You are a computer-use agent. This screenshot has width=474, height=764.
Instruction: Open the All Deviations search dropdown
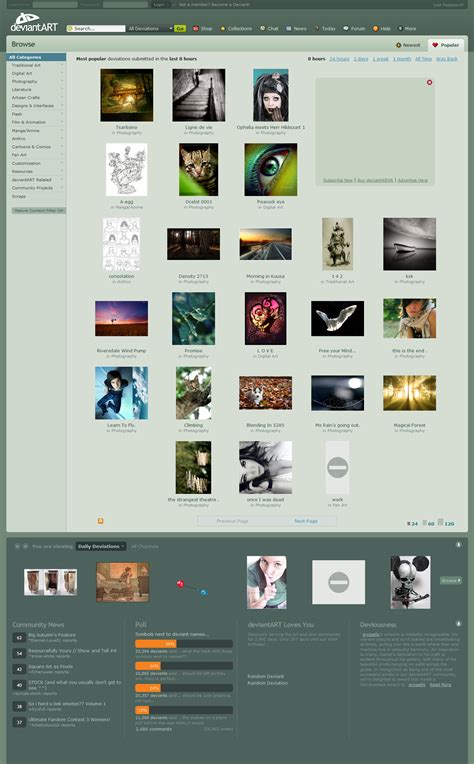point(150,29)
